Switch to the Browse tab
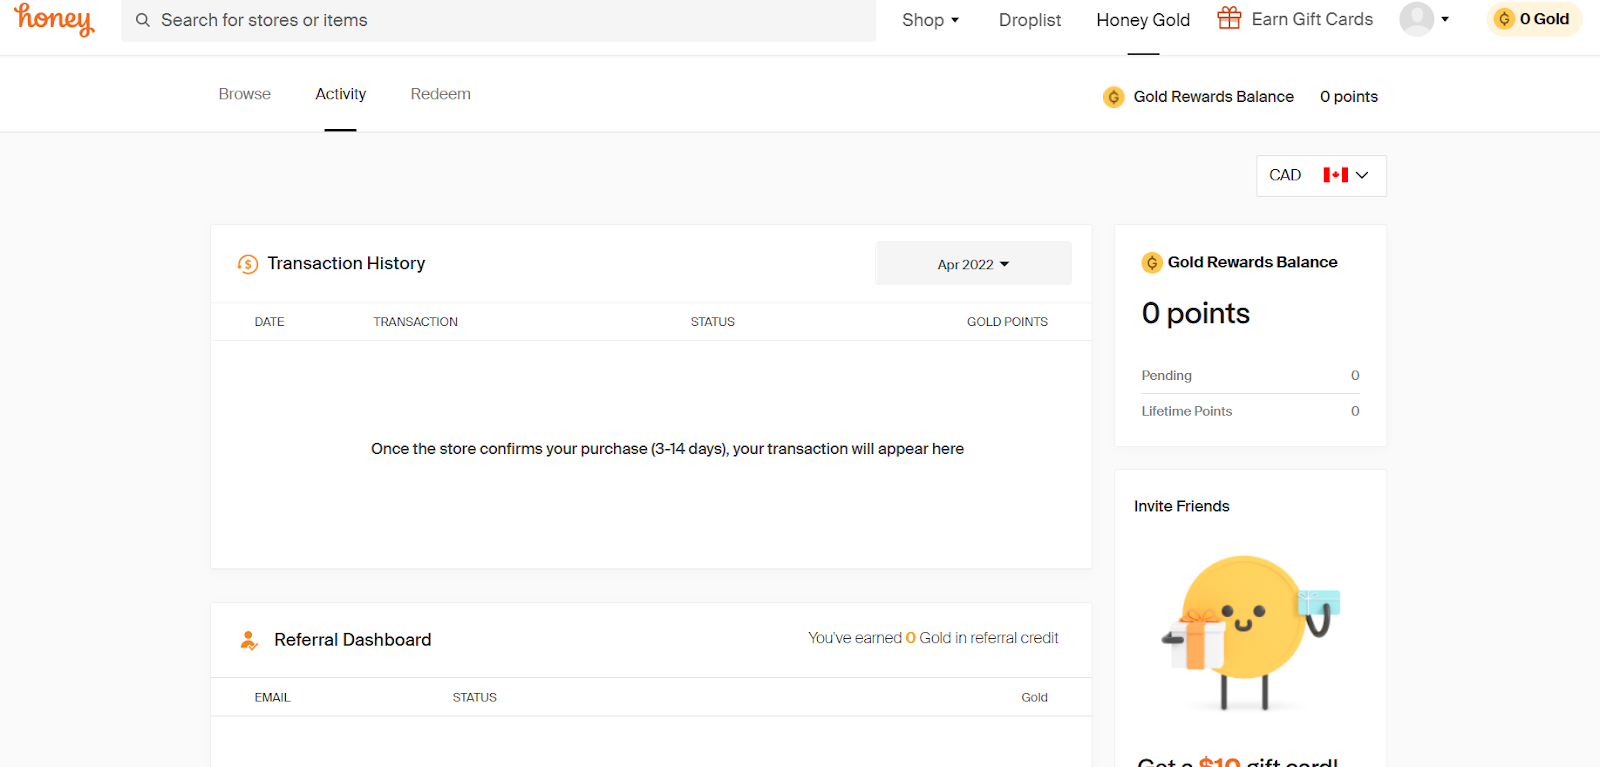 pyautogui.click(x=245, y=94)
